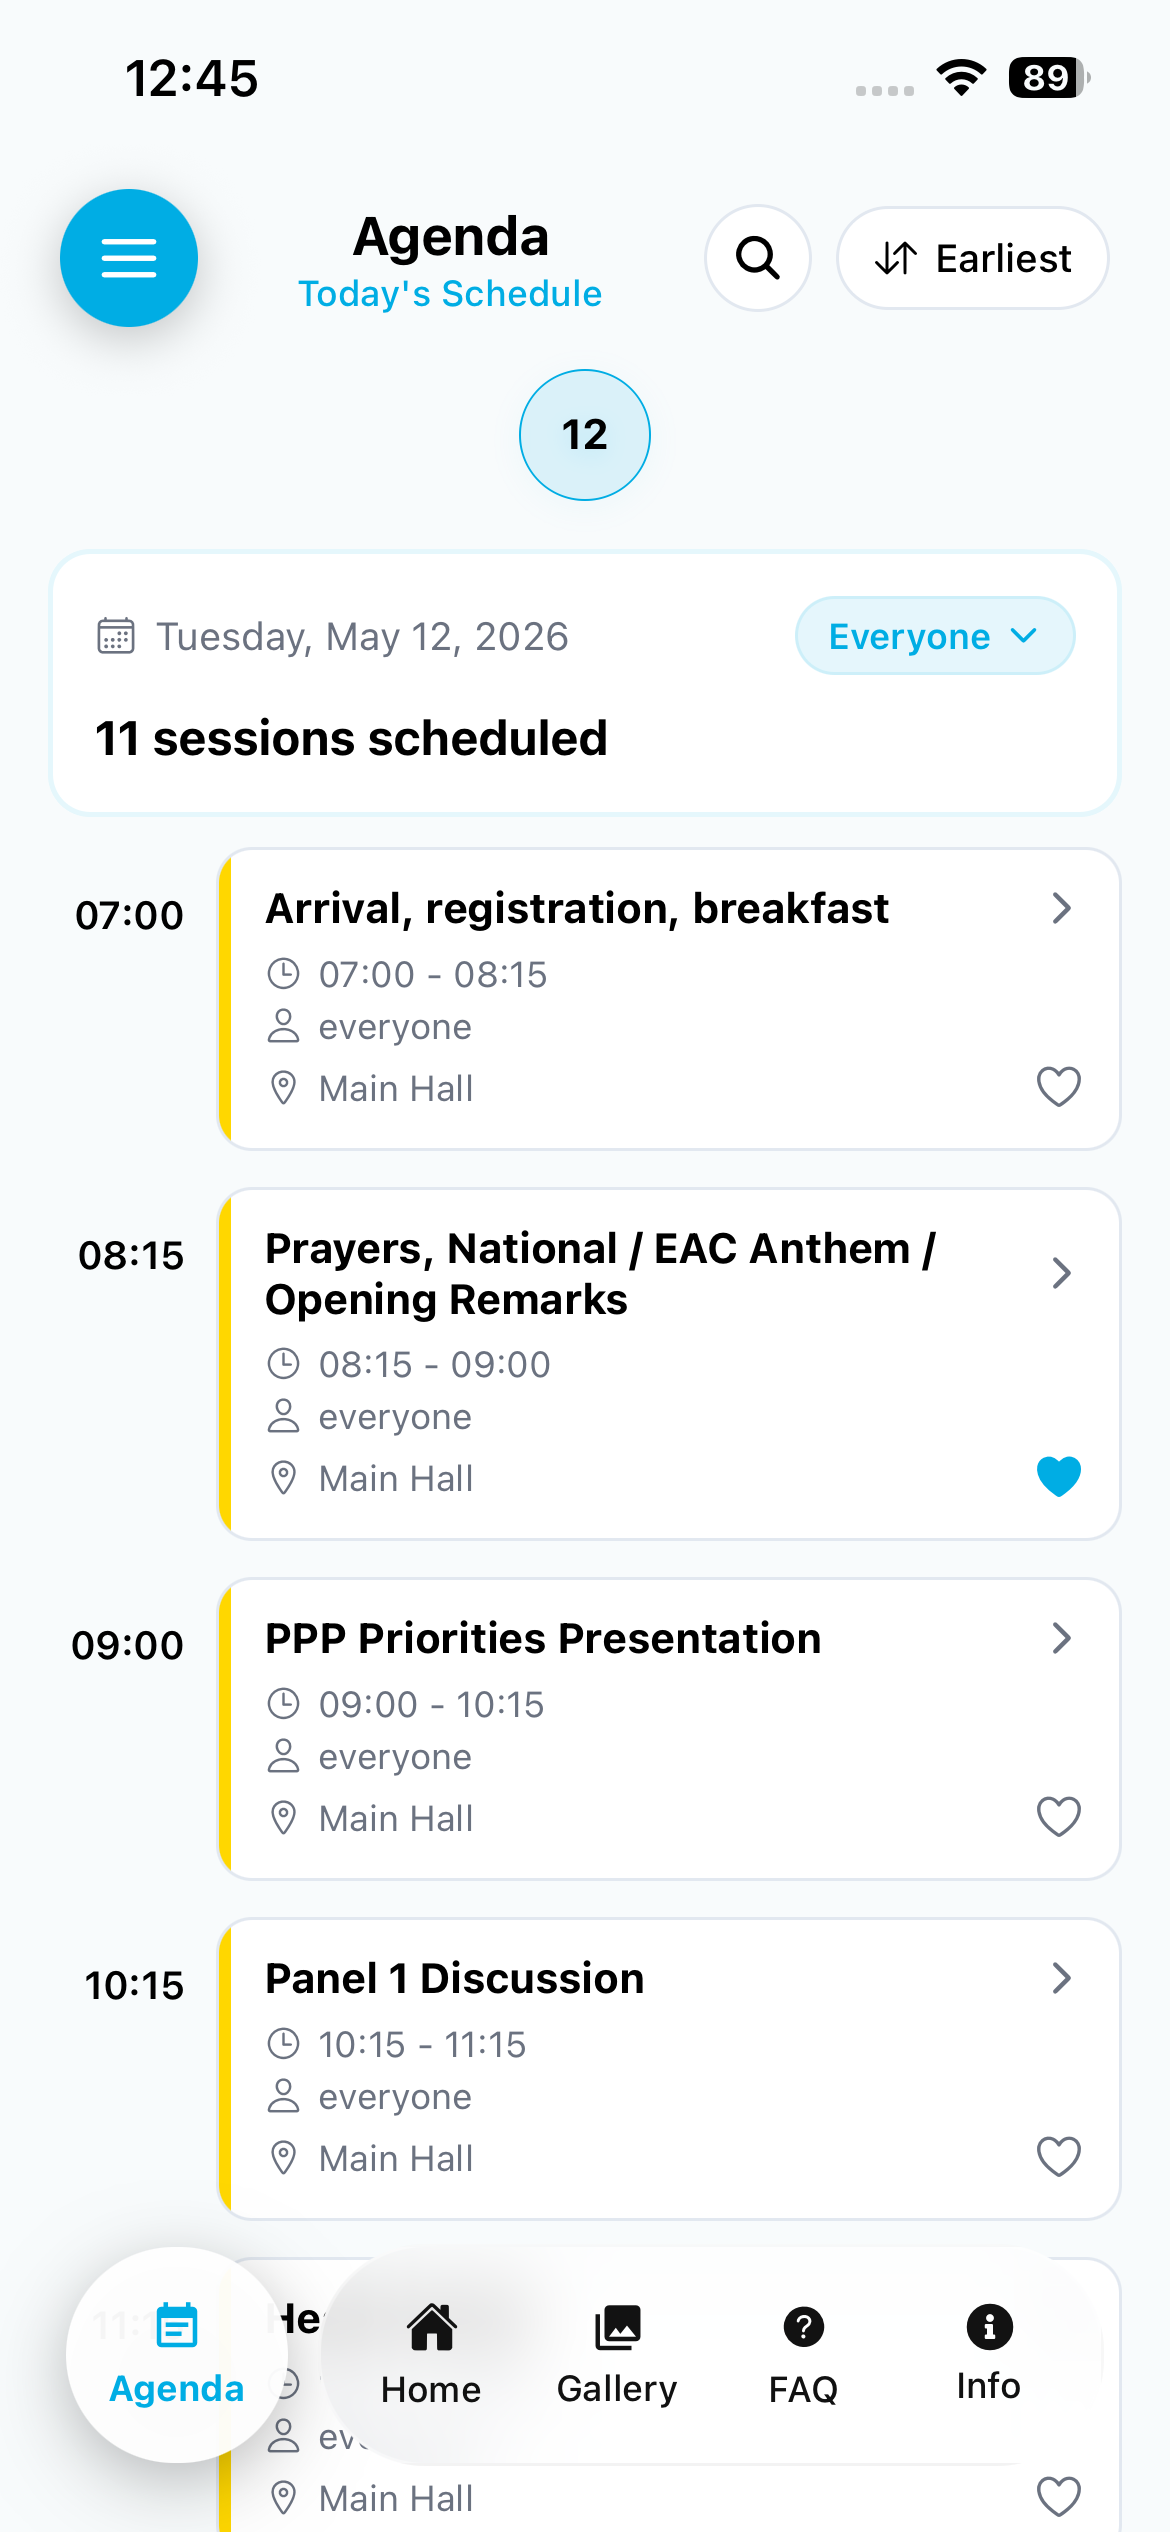Open the hamburger menu button
This screenshot has width=1170, height=2532.
coord(129,258)
